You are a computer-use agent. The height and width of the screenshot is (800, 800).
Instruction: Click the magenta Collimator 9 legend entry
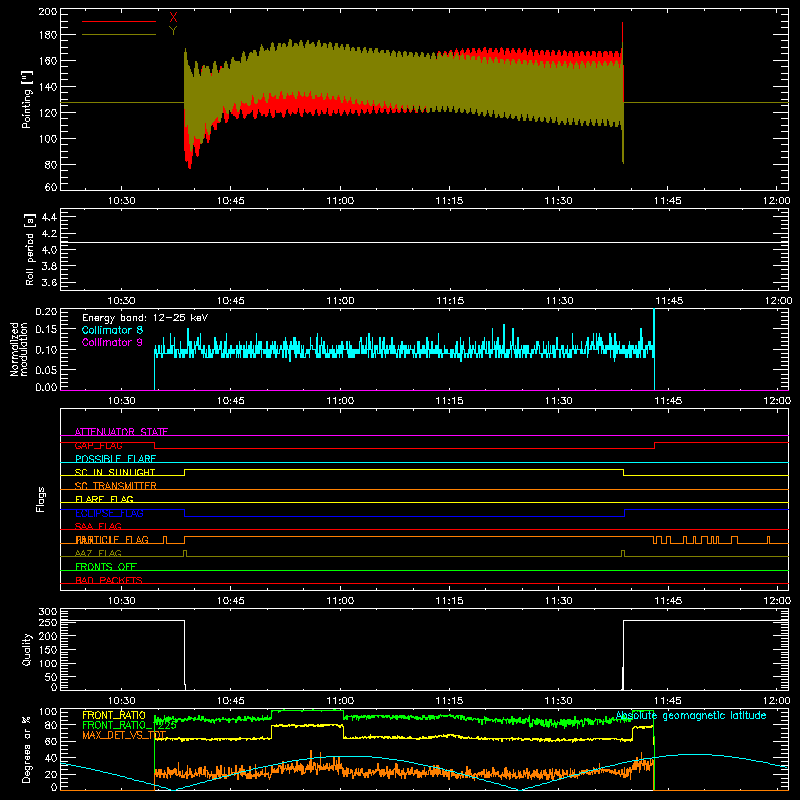click(x=112, y=342)
